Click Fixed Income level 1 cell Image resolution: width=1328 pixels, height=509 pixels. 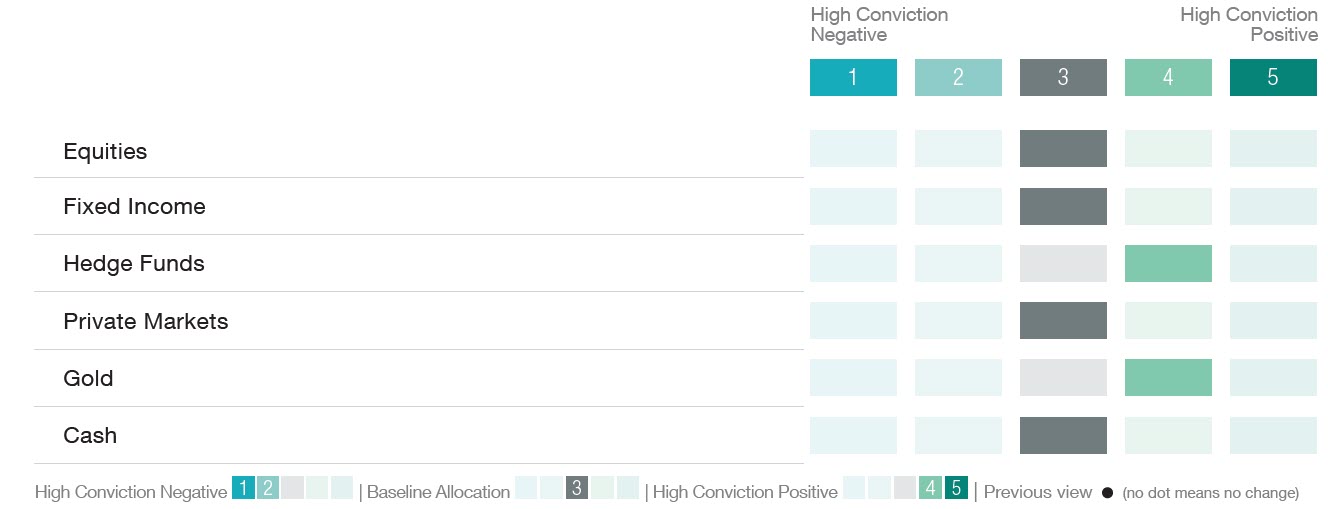pos(853,206)
